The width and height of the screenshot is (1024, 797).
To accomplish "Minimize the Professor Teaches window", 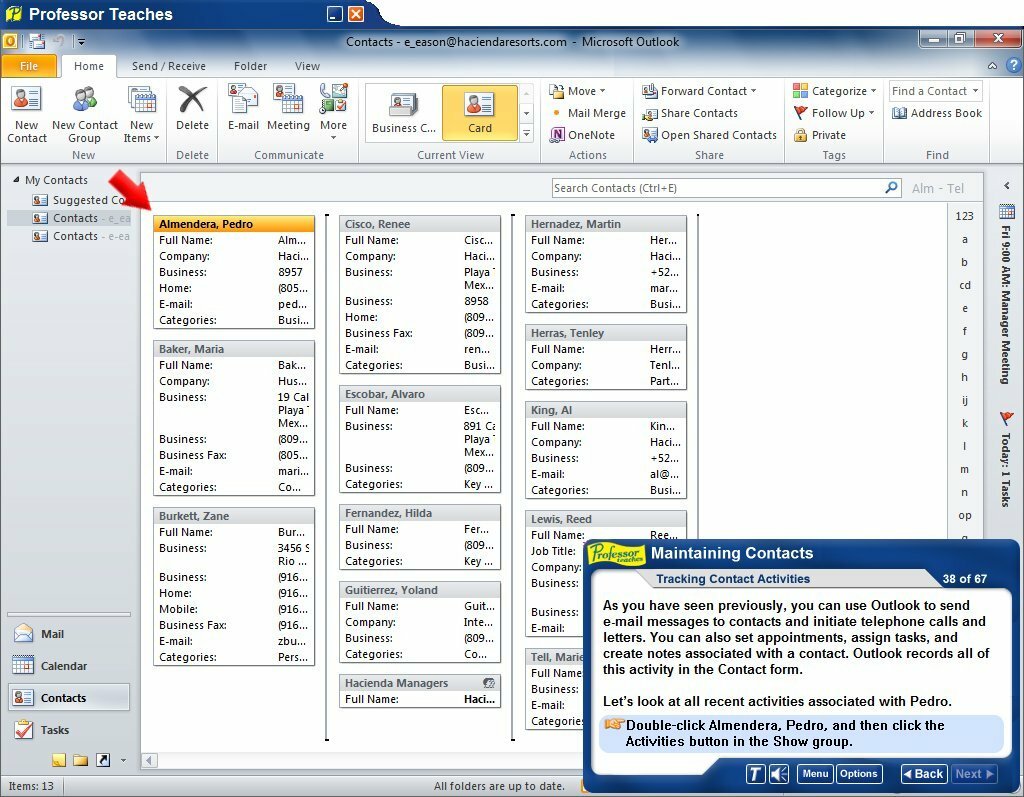I will coord(334,14).
